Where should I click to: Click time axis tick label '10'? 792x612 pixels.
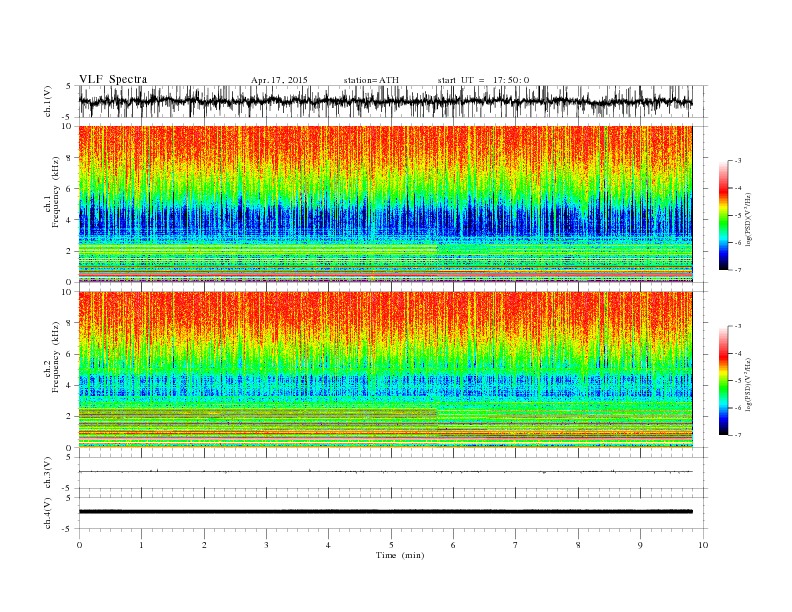click(x=703, y=545)
